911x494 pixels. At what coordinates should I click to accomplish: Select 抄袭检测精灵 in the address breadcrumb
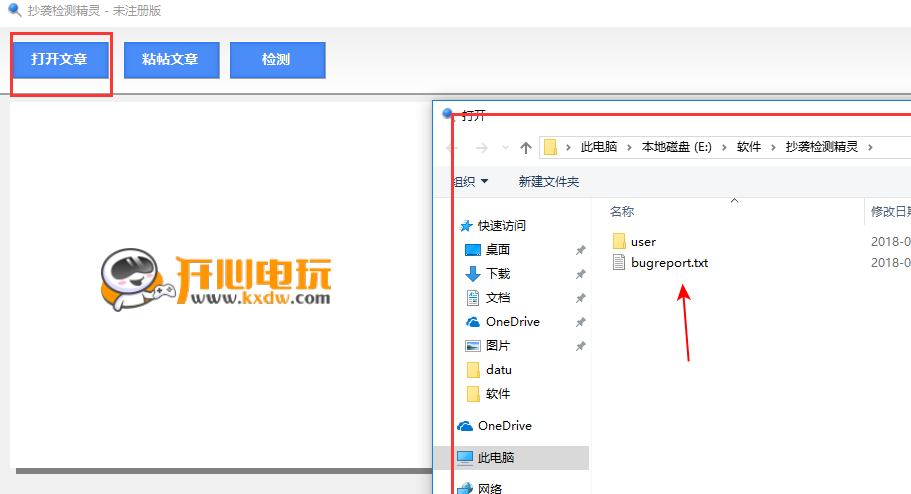click(822, 147)
